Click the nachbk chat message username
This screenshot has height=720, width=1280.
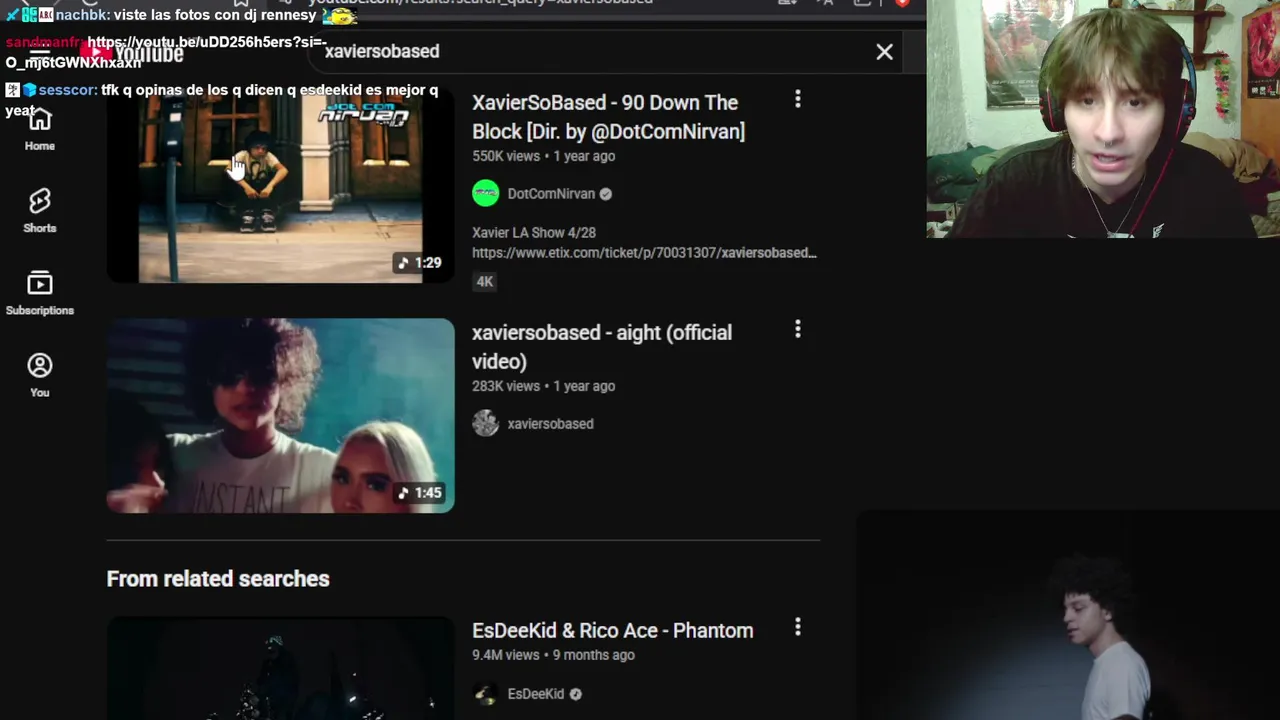82,15
